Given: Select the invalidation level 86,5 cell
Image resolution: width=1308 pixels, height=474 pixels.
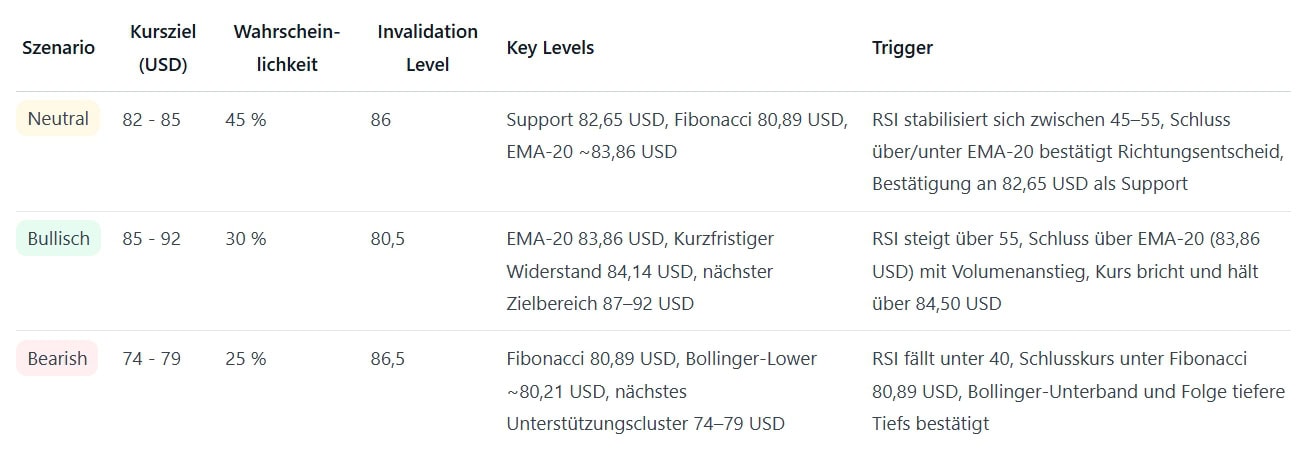Looking at the screenshot, I should [387, 359].
